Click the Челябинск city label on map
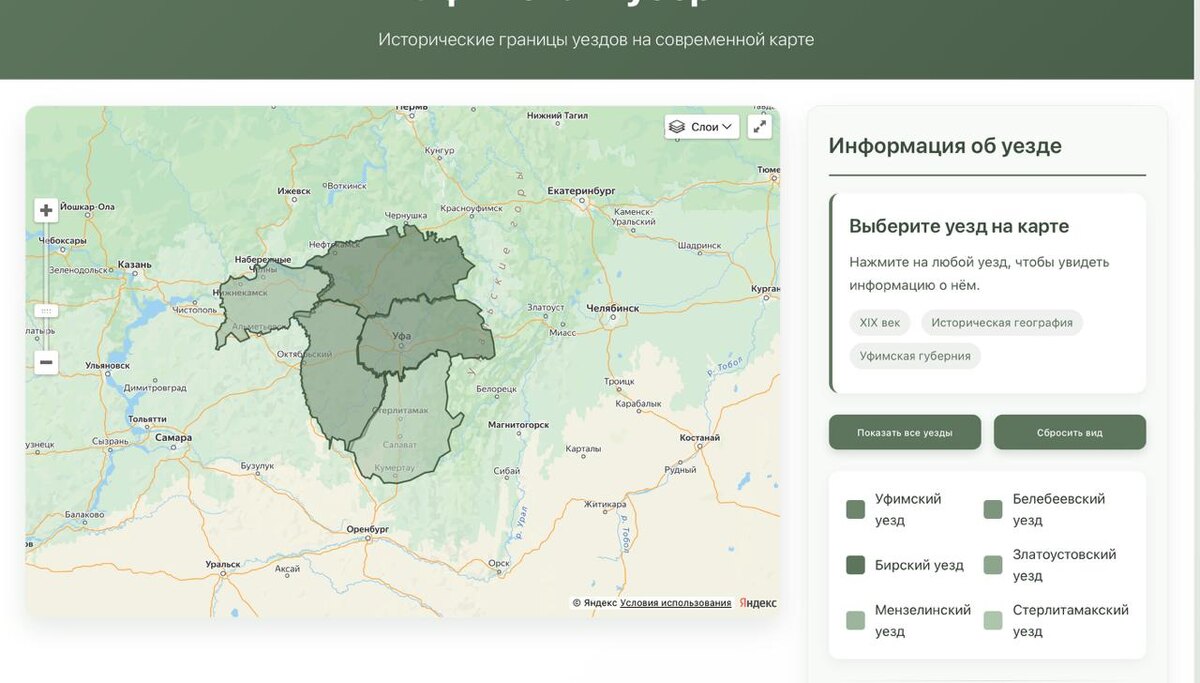1200x683 pixels. [612, 308]
